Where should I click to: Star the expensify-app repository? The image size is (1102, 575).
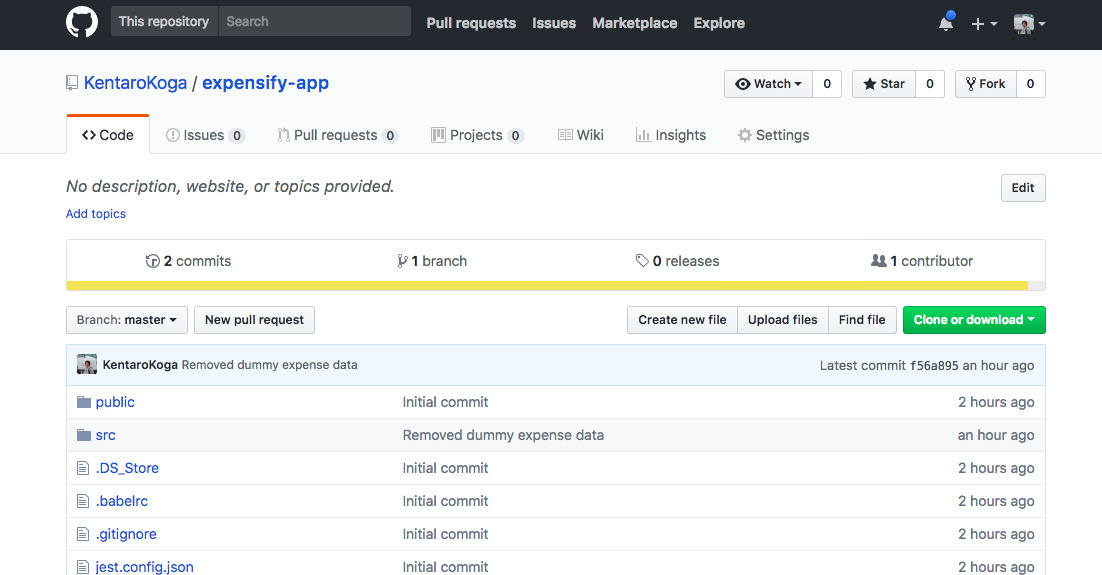(883, 84)
